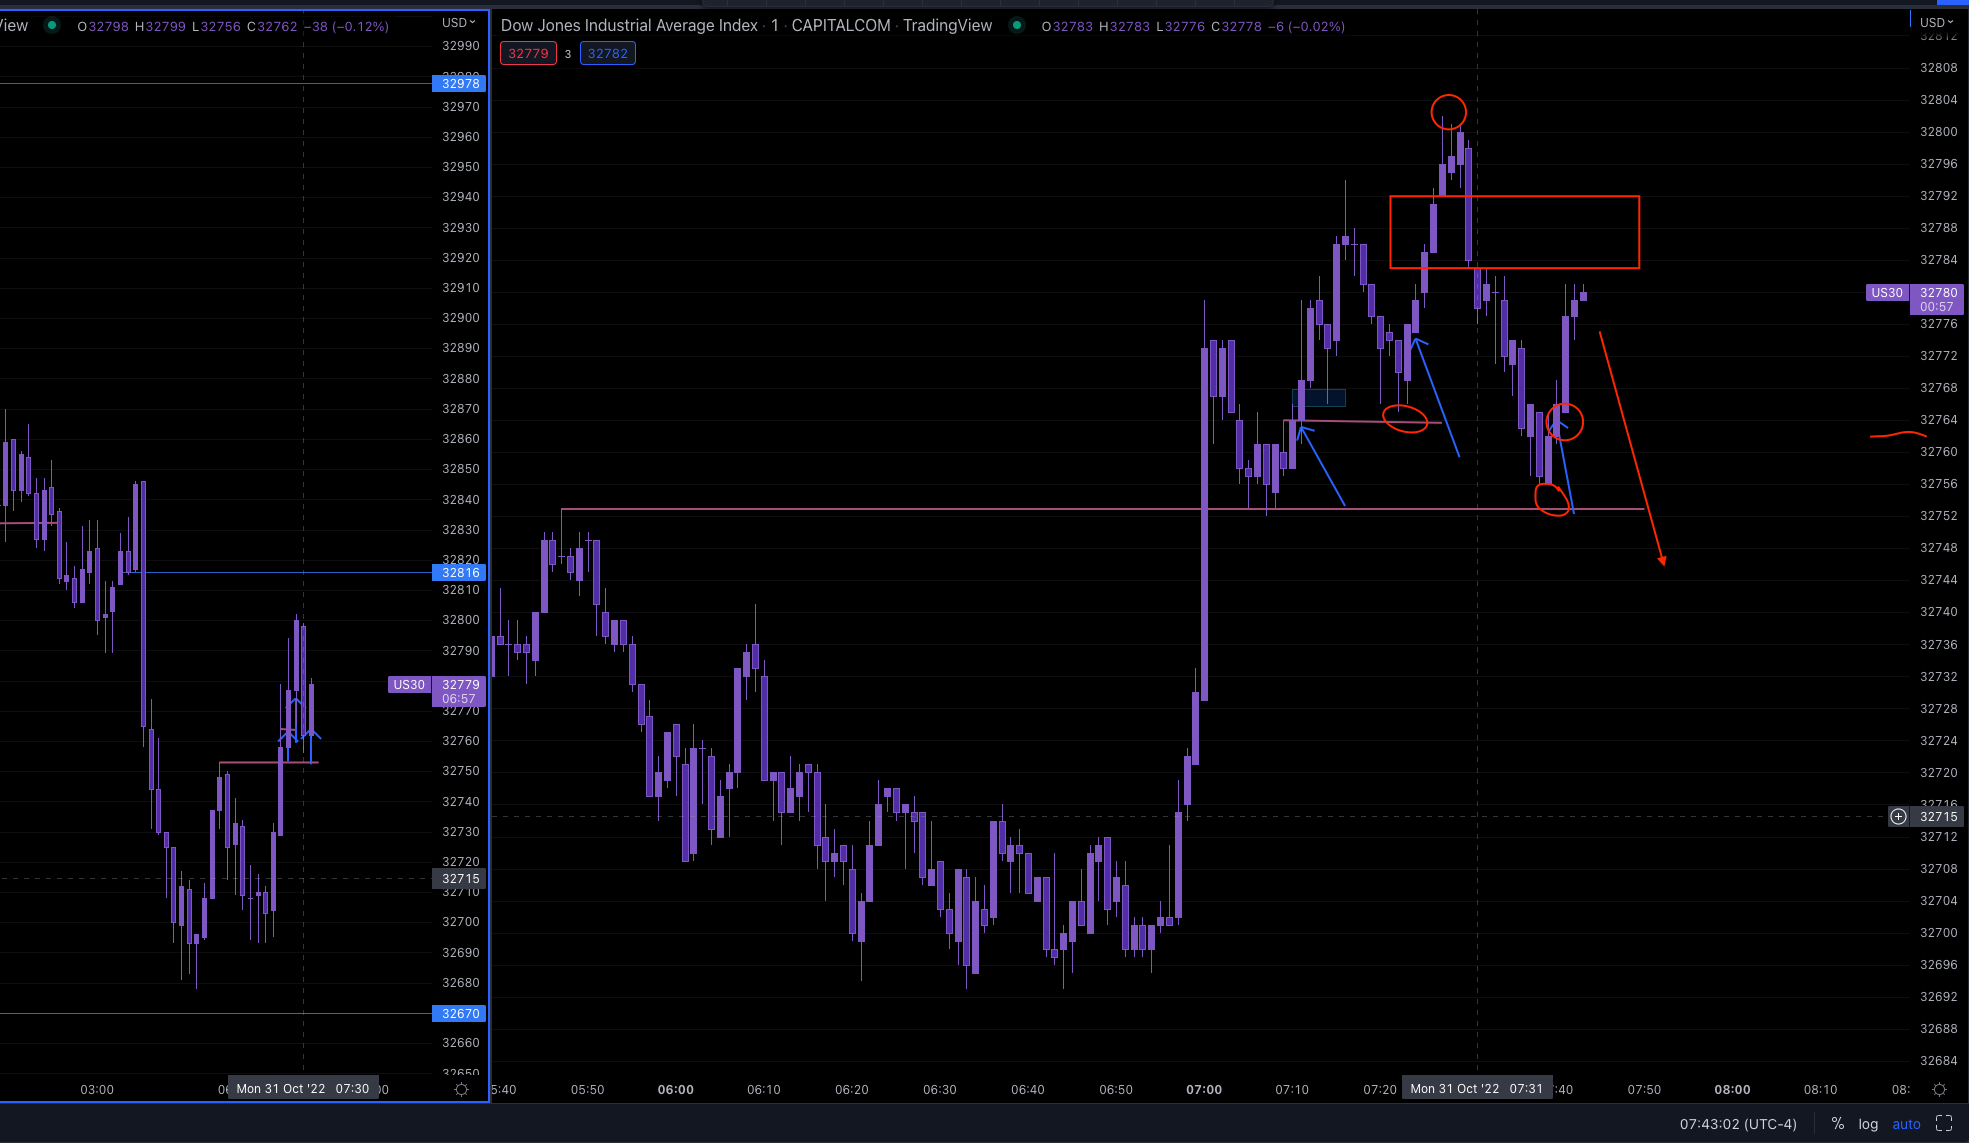1969x1143 pixels.
Task: Expand the currency selector chevron near top-right
Action: [1950, 21]
